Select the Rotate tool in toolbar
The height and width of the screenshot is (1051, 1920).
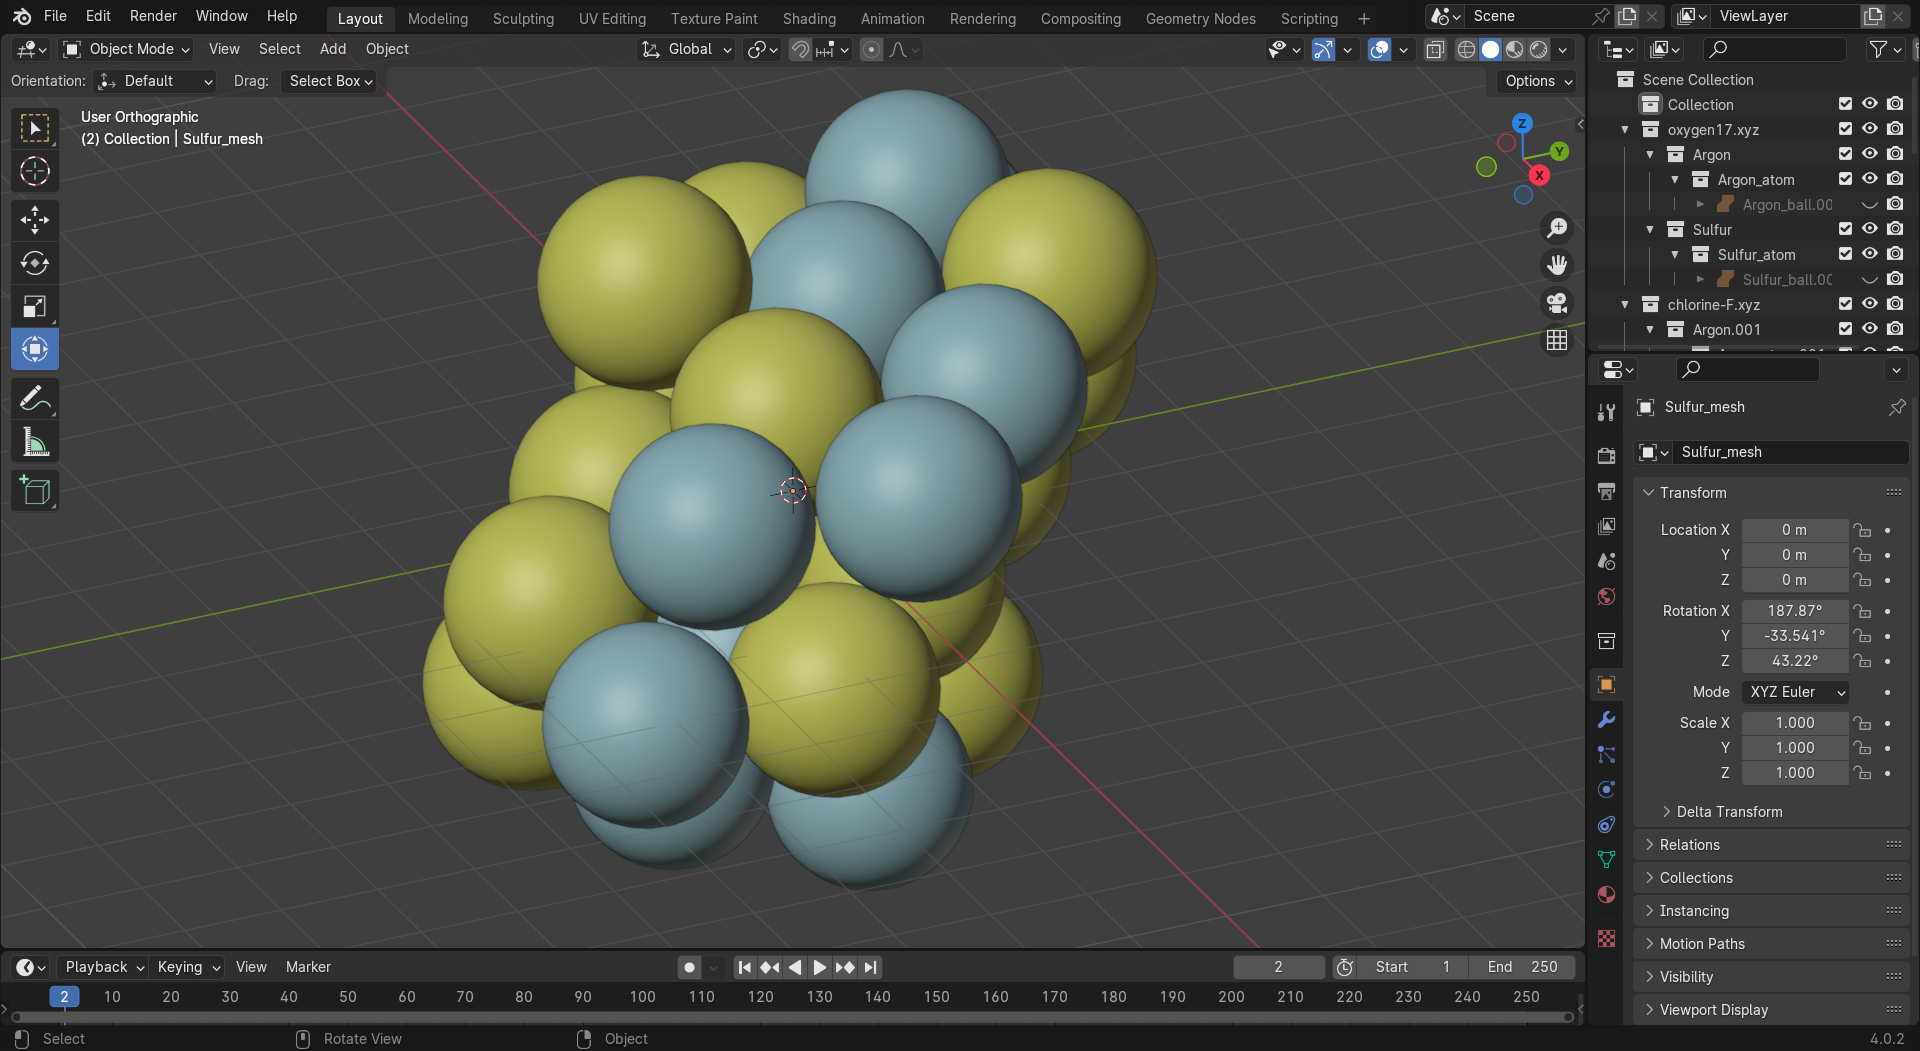[35, 263]
